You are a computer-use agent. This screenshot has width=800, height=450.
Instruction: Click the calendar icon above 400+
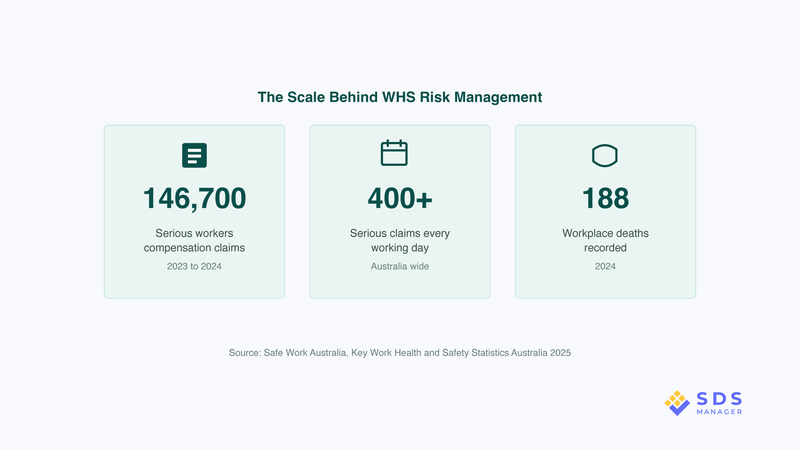394,153
